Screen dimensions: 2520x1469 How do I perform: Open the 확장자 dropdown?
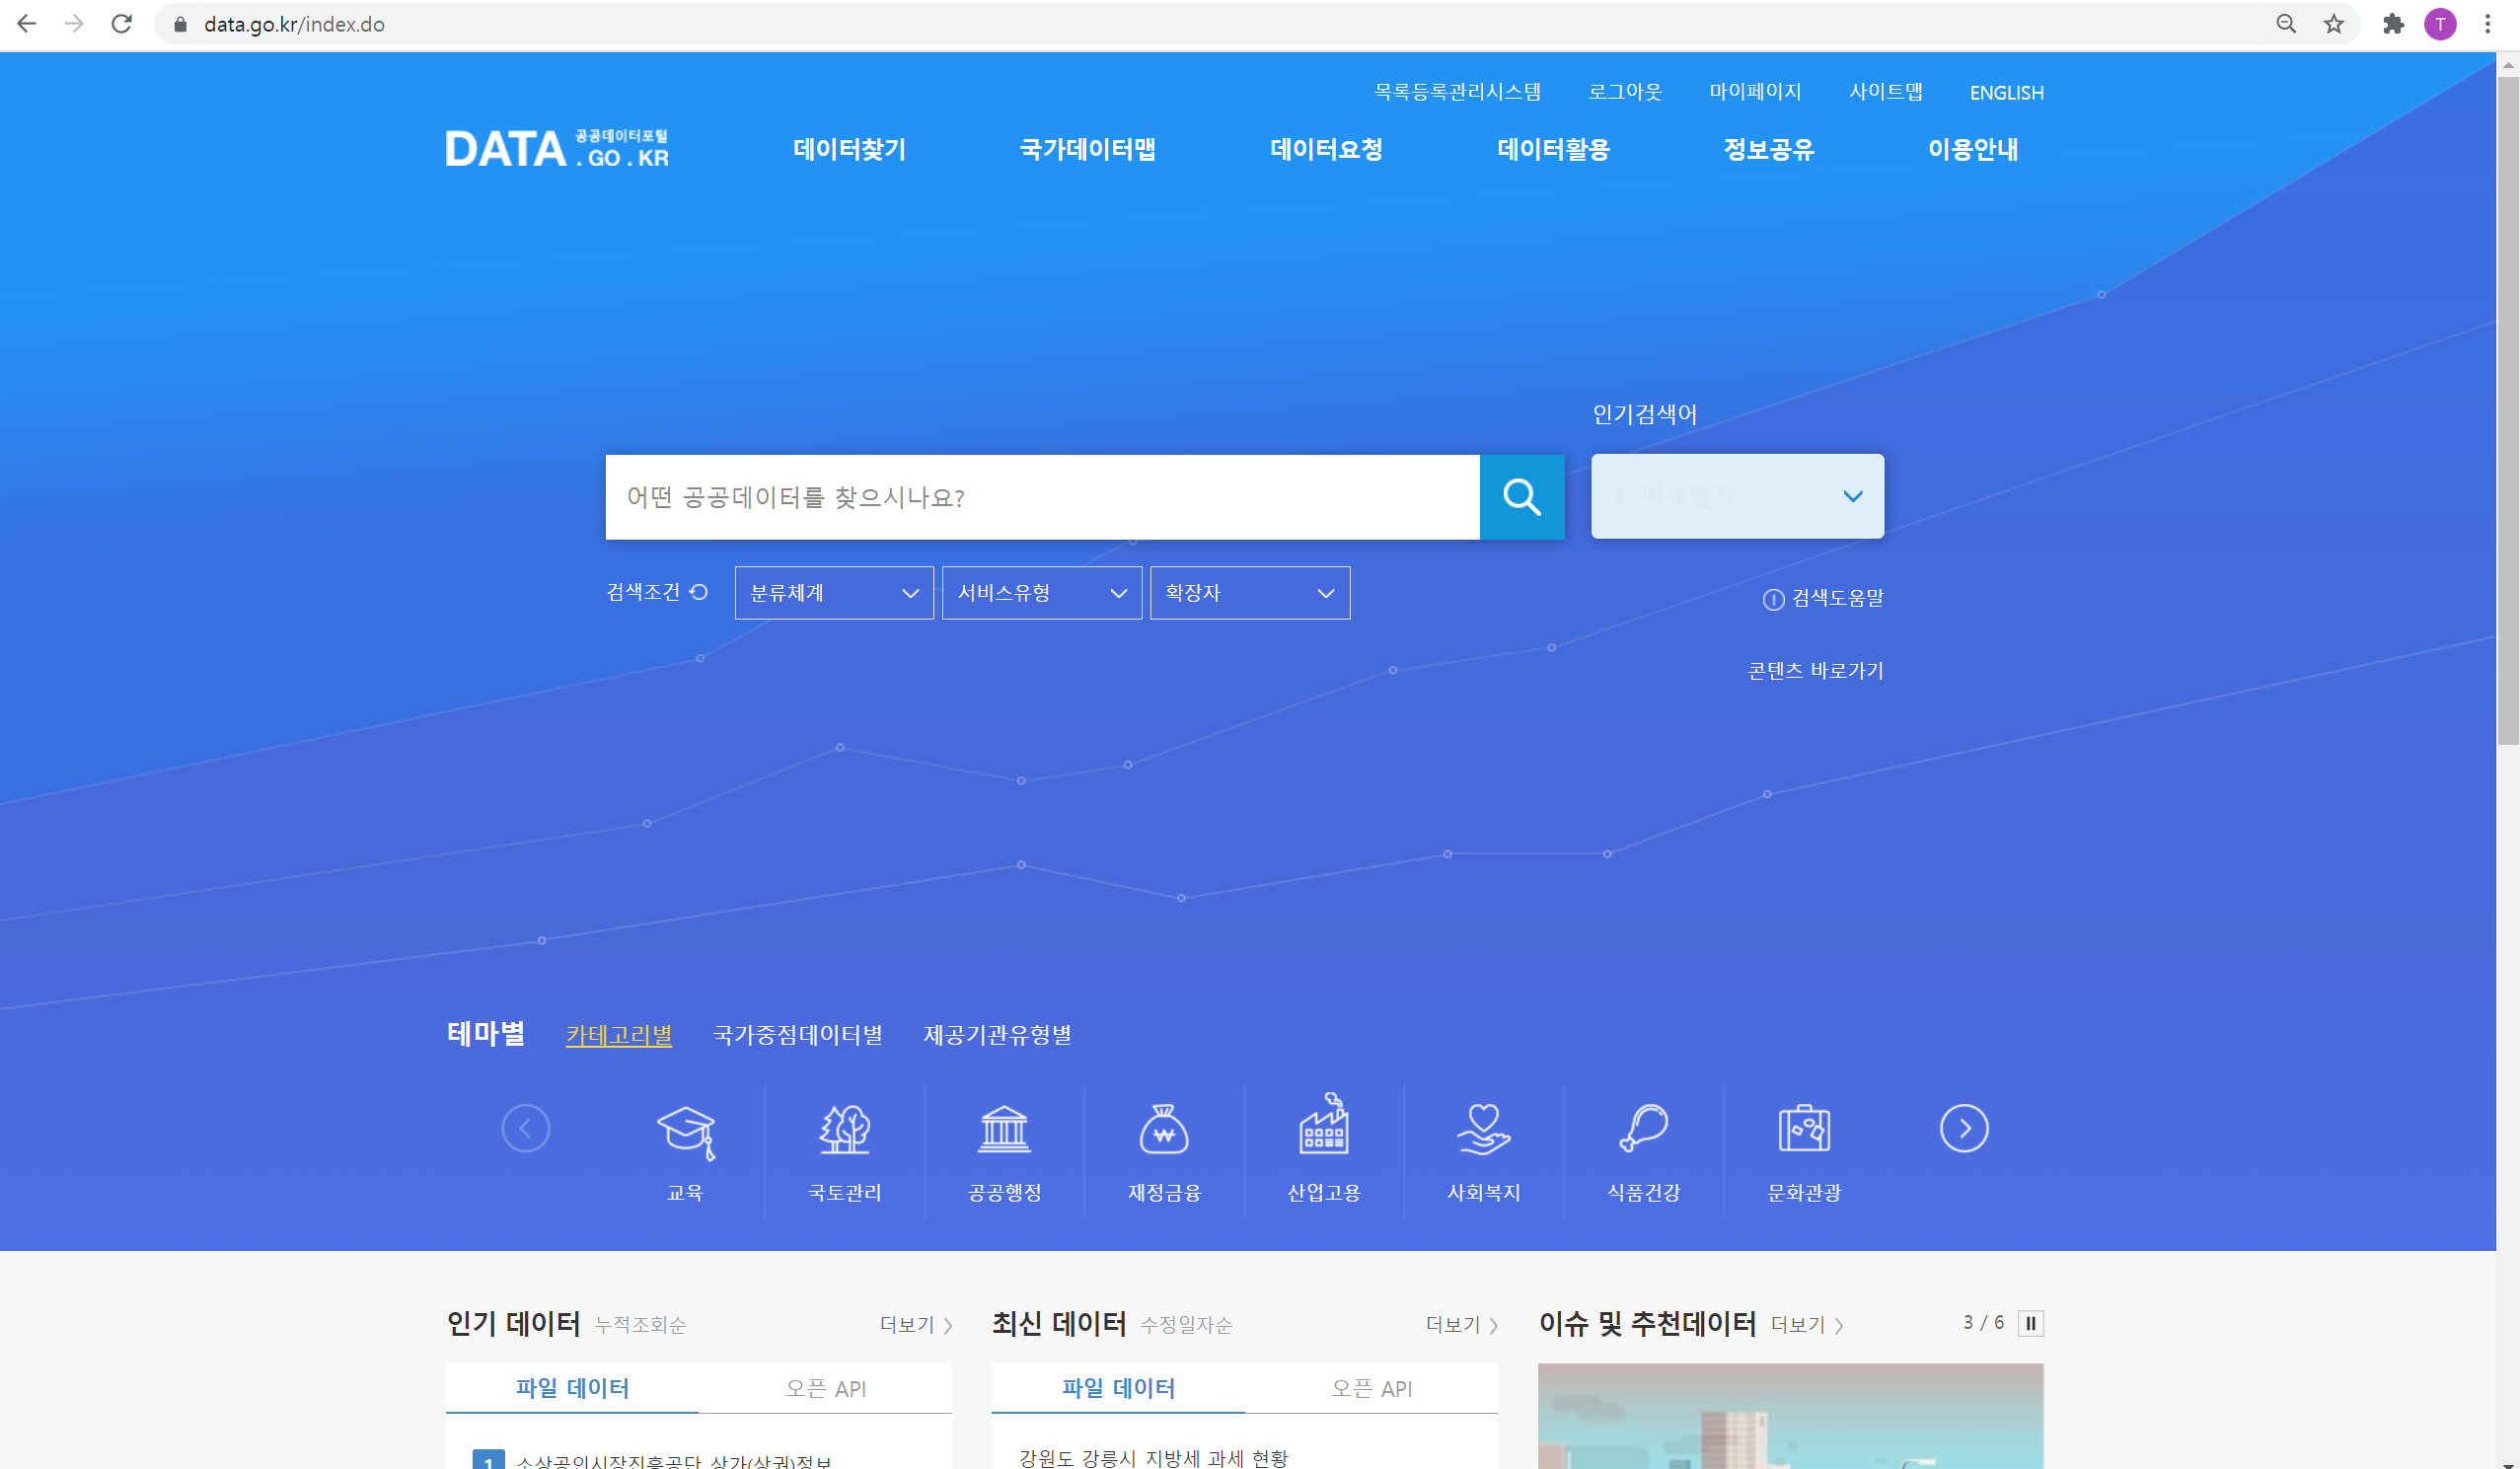(1249, 593)
